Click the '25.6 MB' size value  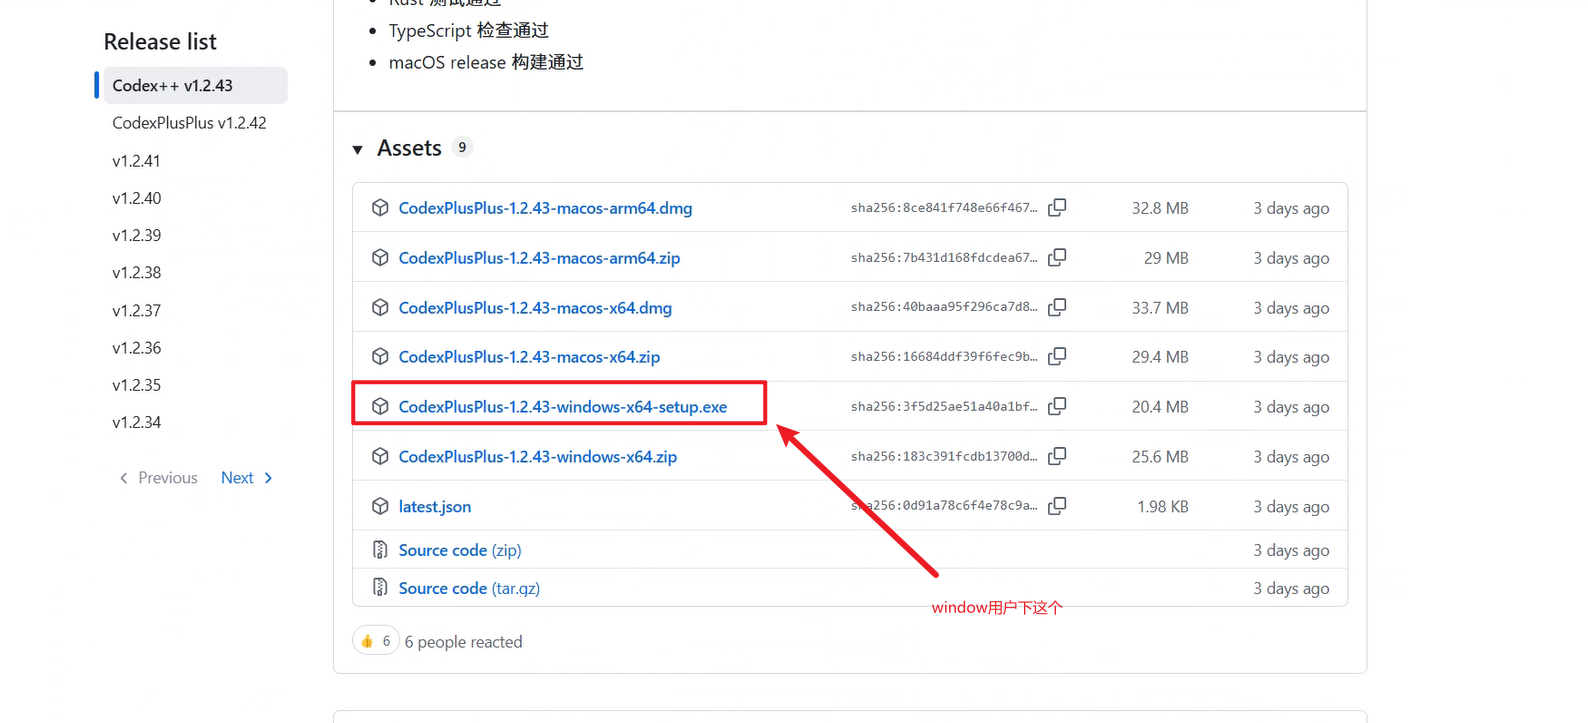[1160, 457]
